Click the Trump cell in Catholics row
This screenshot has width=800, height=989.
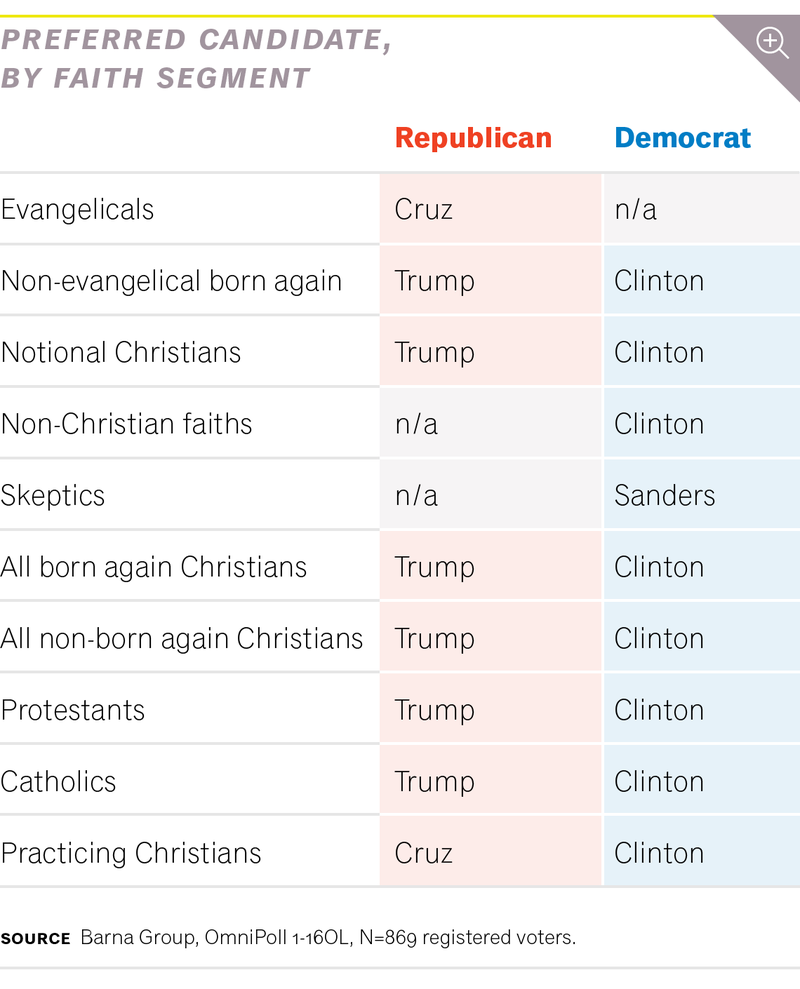point(435,782)
